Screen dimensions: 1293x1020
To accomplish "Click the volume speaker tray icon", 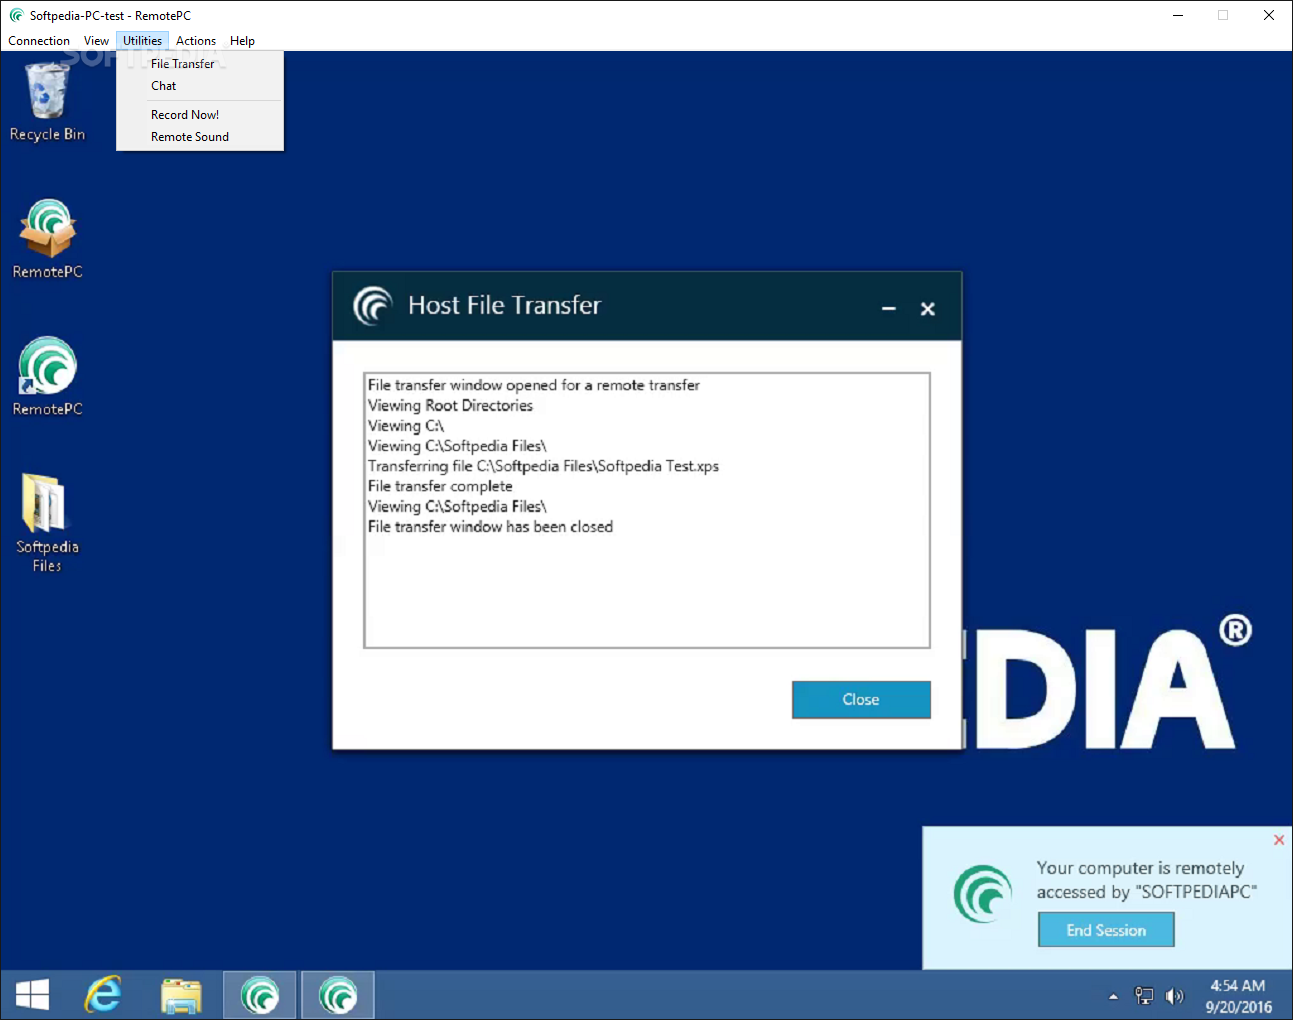I will (x=1174, y=996).
